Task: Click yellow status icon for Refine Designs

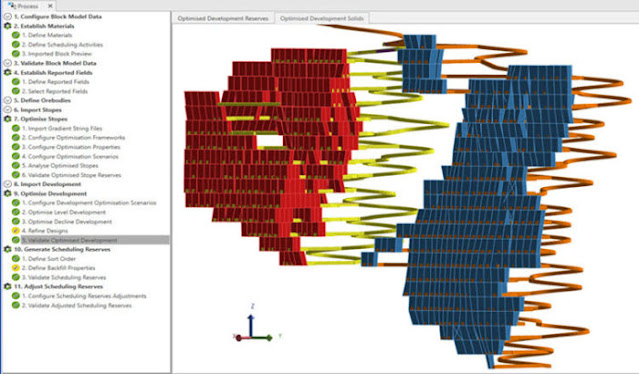Action: pyautogui.click(x=16, y=231)
